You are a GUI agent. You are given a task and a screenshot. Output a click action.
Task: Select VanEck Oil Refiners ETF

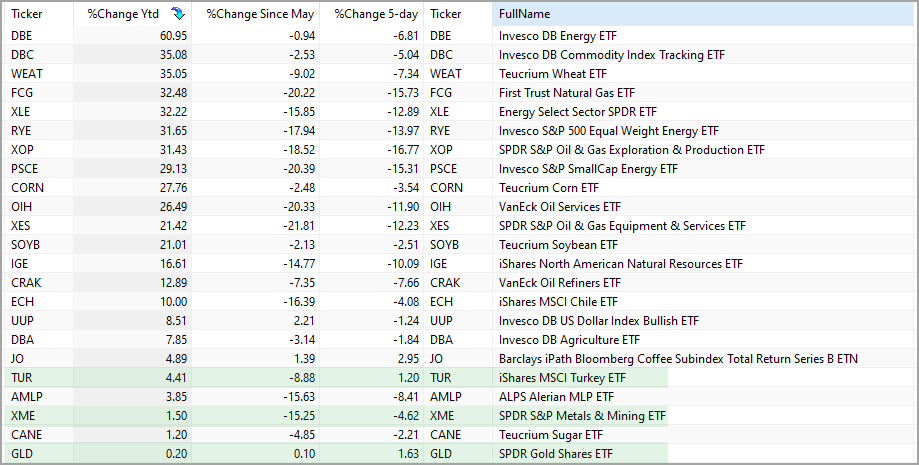pos(560,283)
